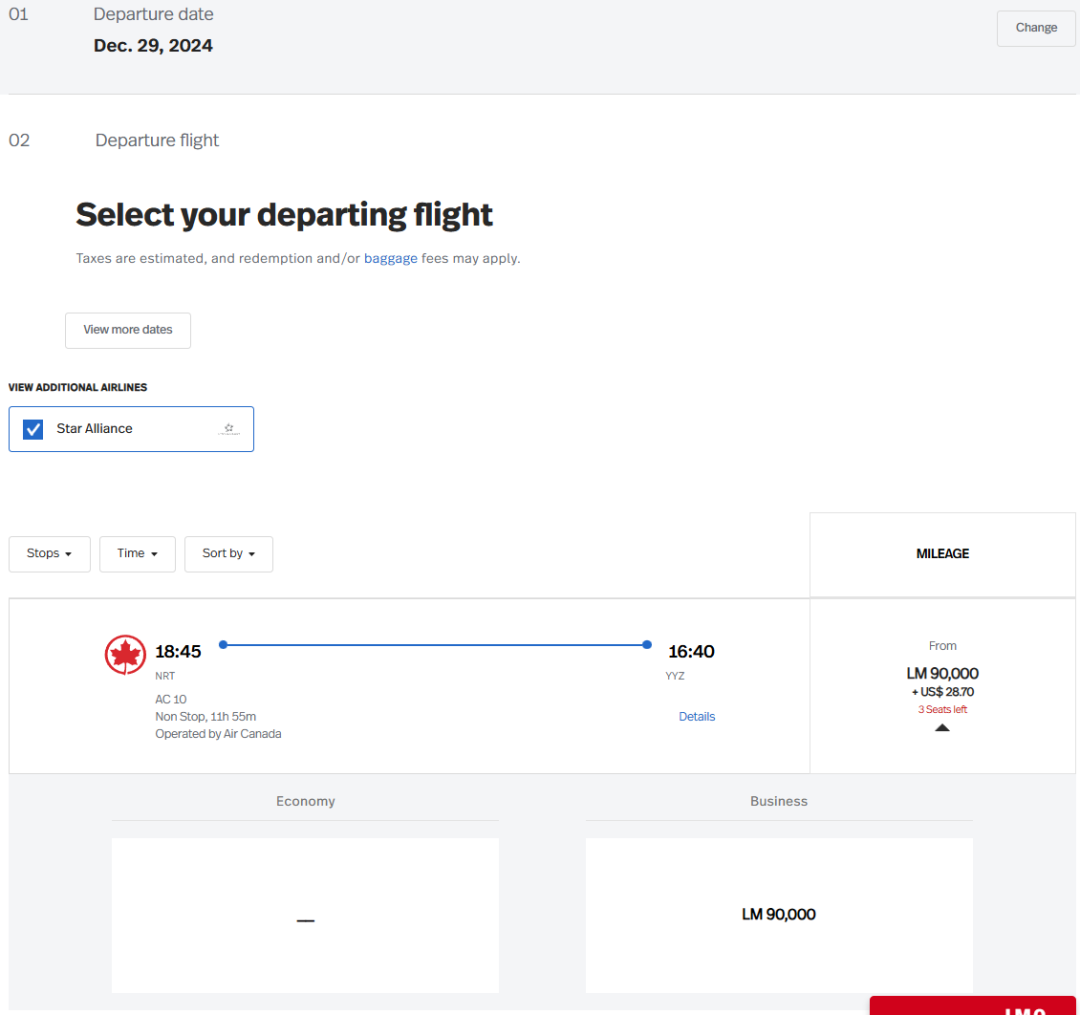Follow the baggage fees link

click(x=390, y=258)
